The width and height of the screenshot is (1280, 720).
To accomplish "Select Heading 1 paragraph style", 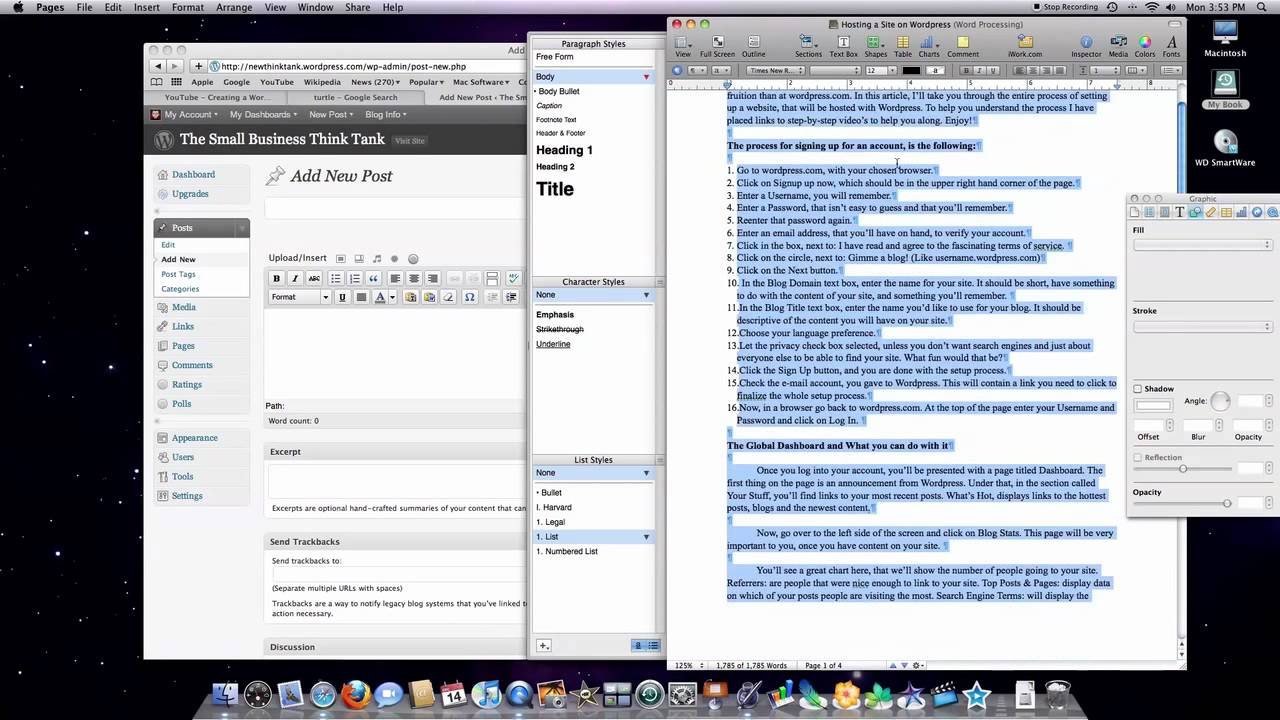I will click(x=564, y=150).
